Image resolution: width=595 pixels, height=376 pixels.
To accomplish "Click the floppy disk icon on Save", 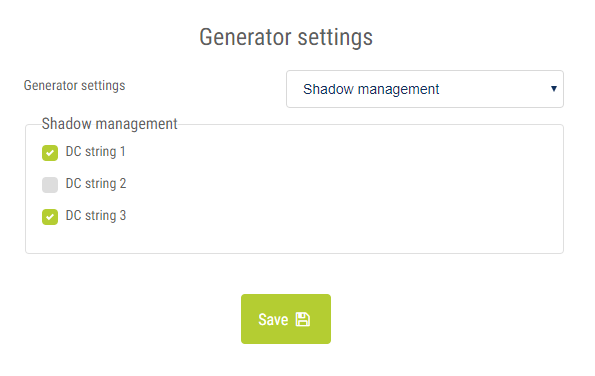I will (x=303, y=319).
